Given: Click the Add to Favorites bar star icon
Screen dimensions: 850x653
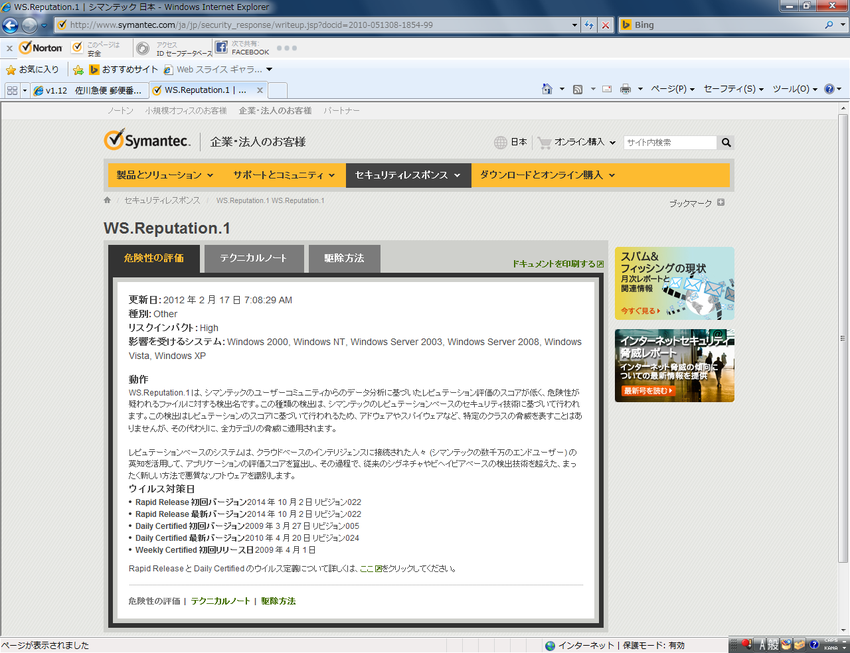Looking at the screenshot, I should [x=78, y=70].
